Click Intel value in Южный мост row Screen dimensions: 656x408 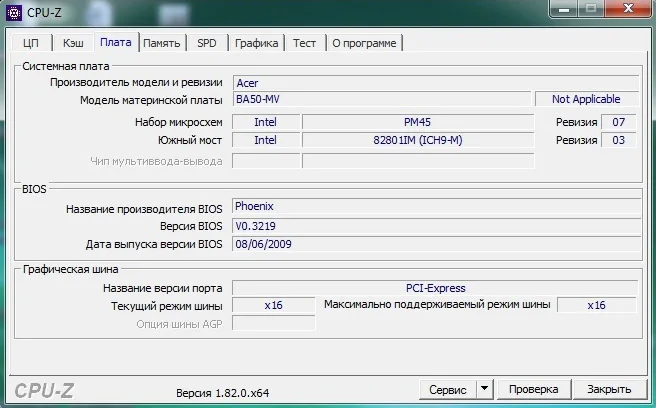[x=266, y=140]
